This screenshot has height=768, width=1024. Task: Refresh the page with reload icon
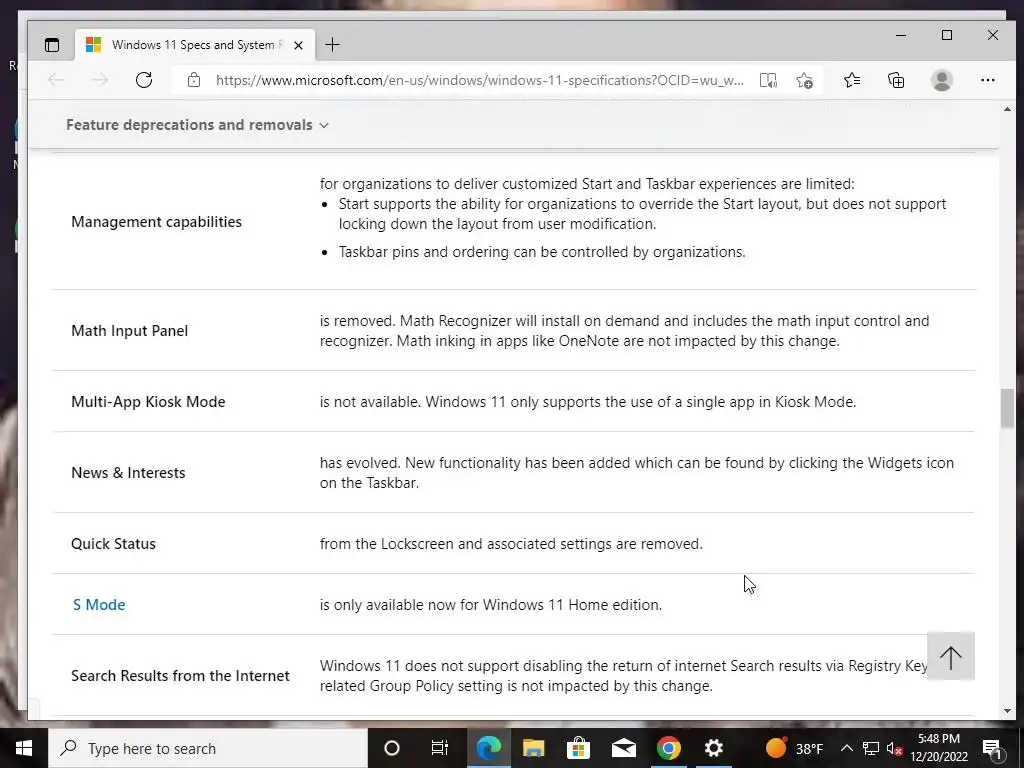[x=144, y=80]
